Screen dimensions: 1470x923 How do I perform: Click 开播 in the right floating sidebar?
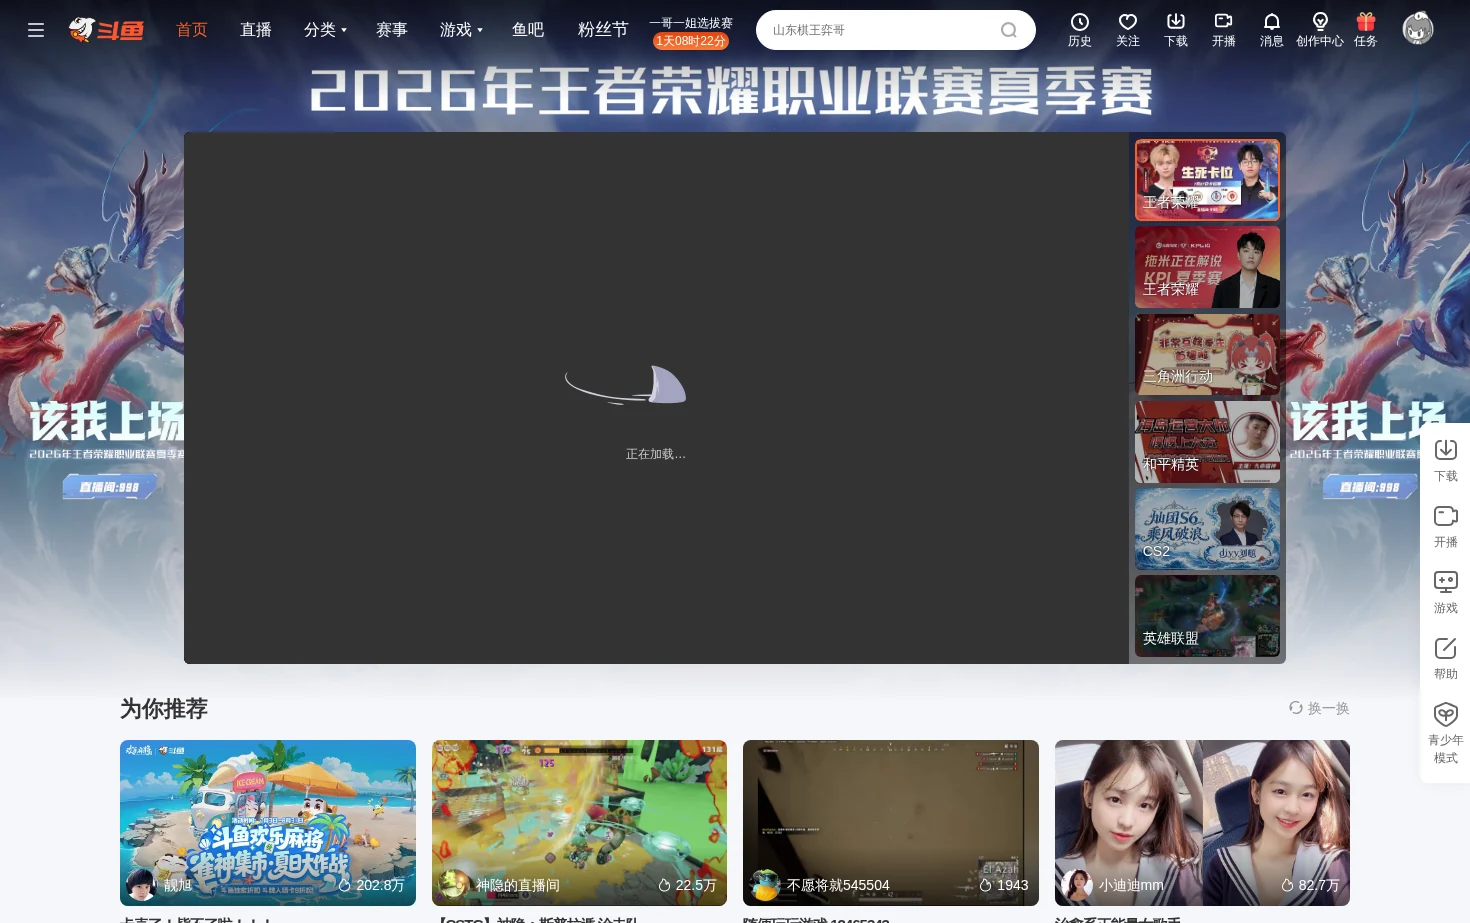(x=1446, y=526)
